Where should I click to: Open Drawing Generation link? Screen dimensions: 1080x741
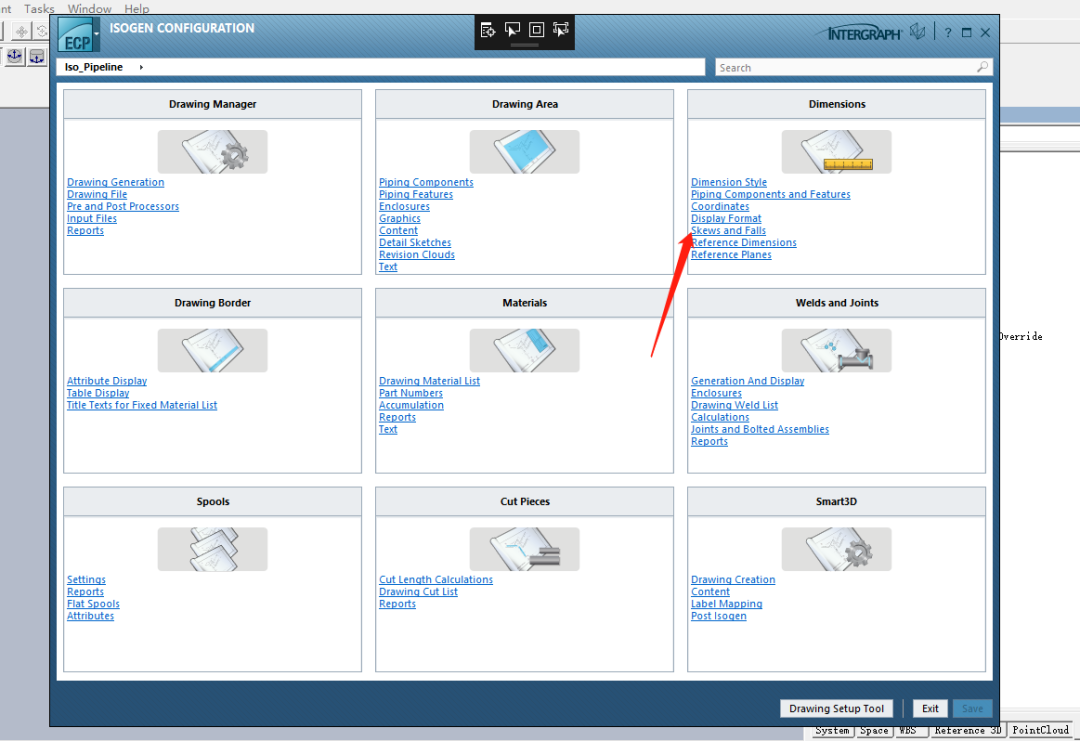116,182
